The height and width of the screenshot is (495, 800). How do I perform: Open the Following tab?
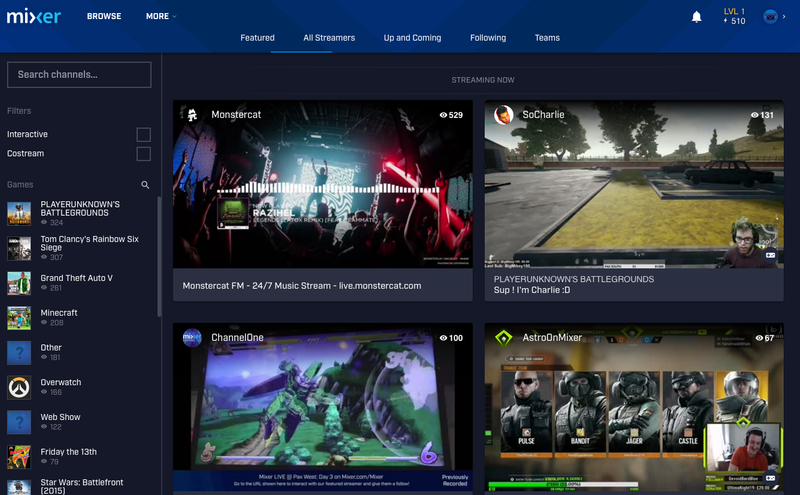click(488, 38)
